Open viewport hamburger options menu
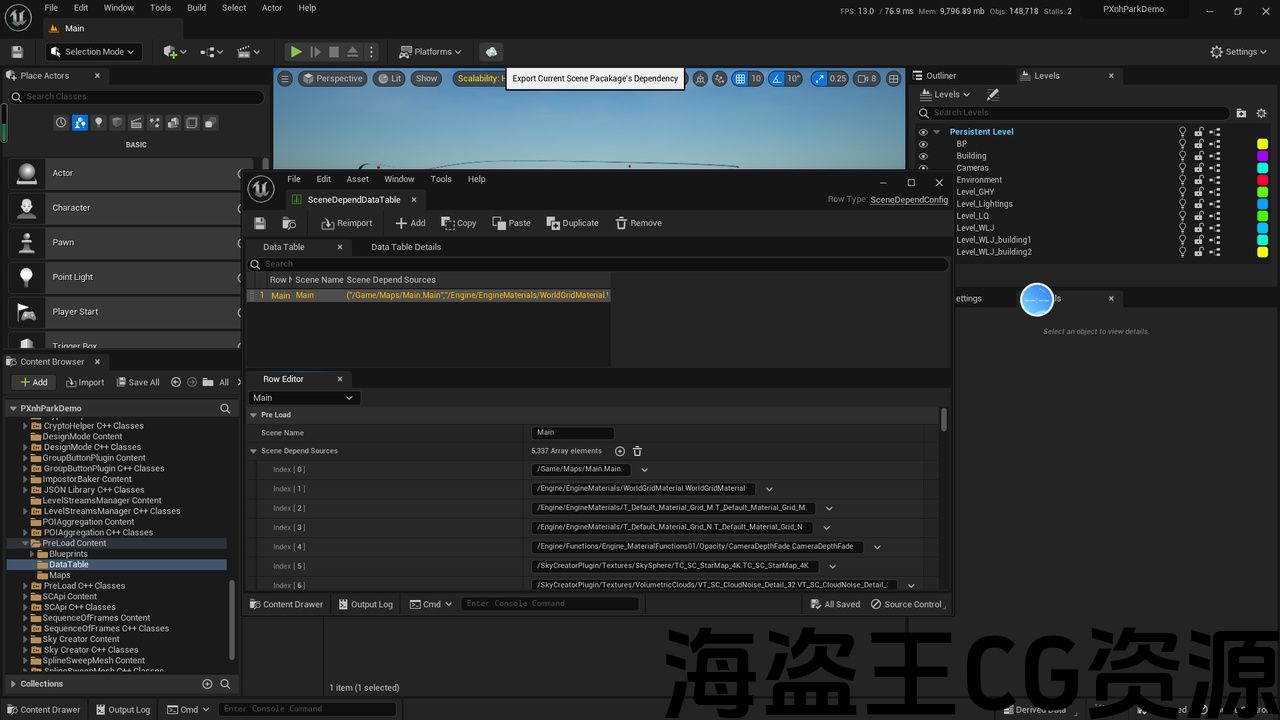 point(285,79)
